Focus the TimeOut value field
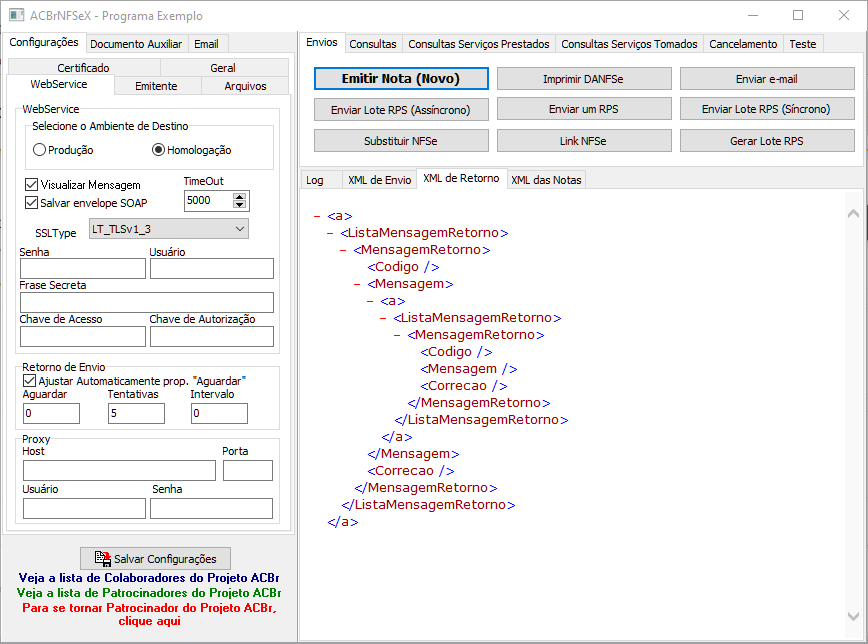This screenshot has height=644, width=868. click(x=209, y=200)
